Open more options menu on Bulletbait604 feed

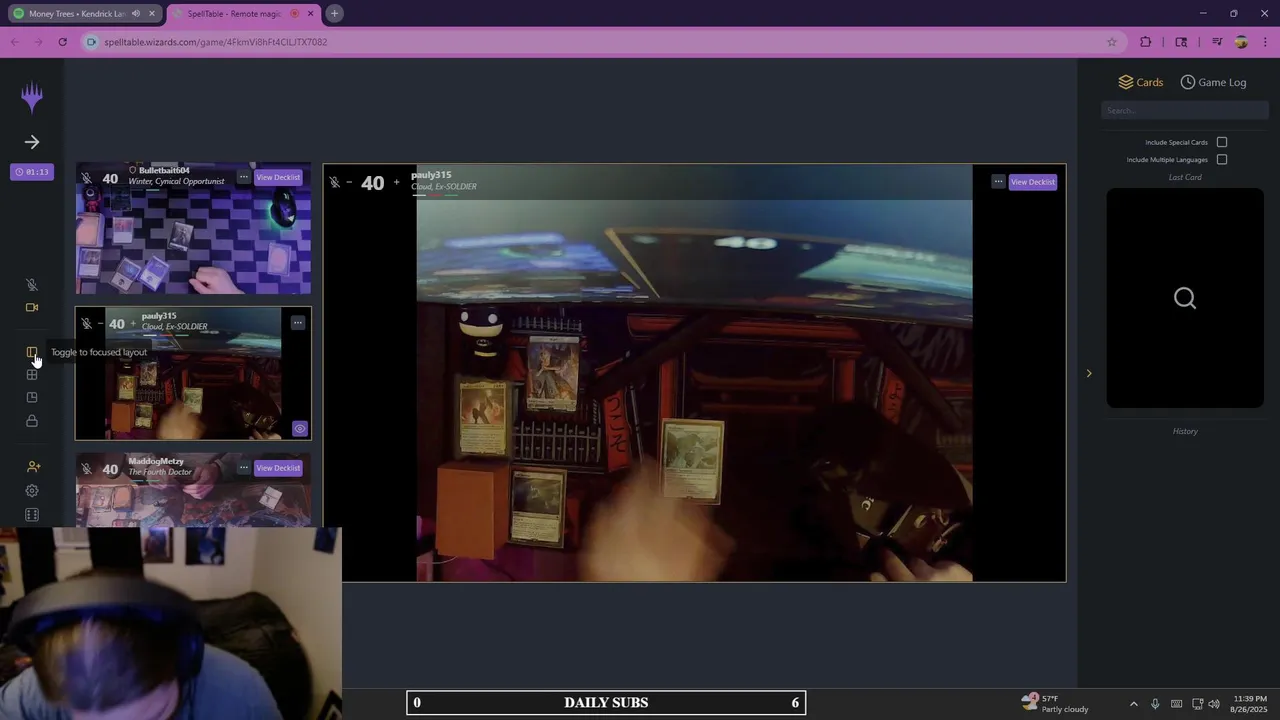tap(243, 177)
